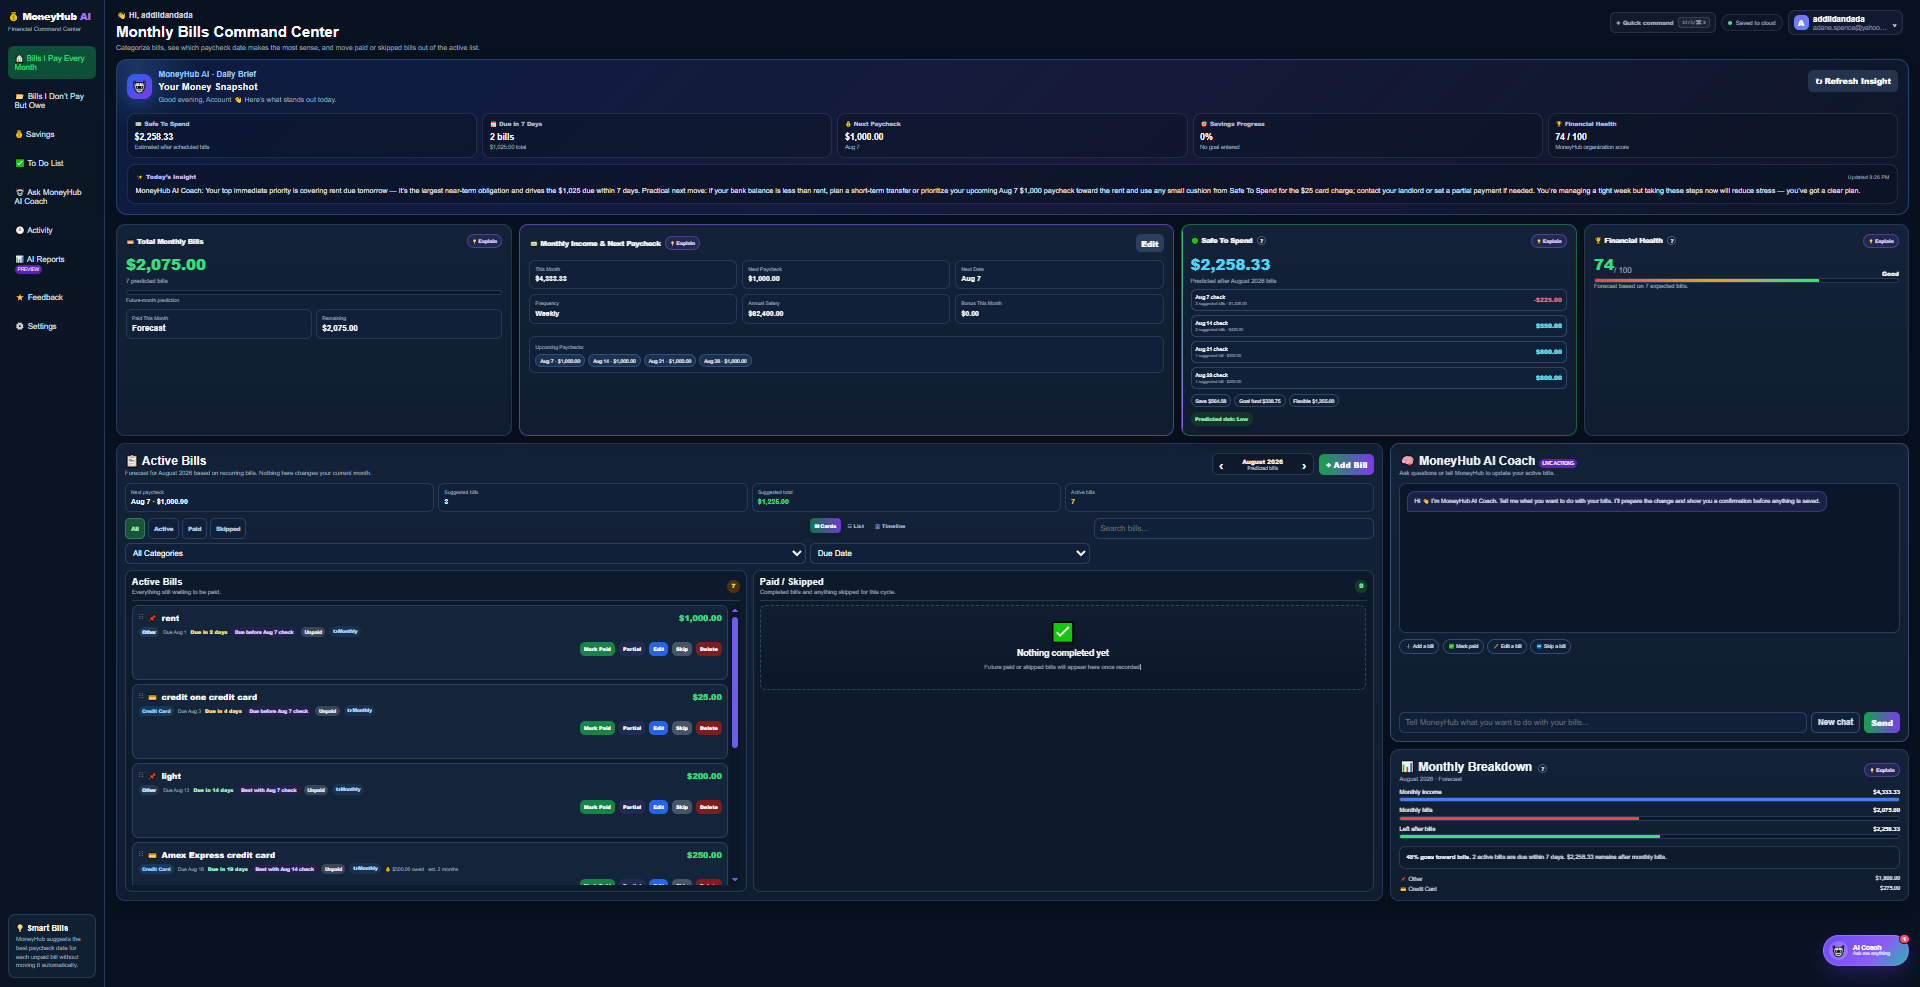Filter bills by Skipped

point(228,529)
